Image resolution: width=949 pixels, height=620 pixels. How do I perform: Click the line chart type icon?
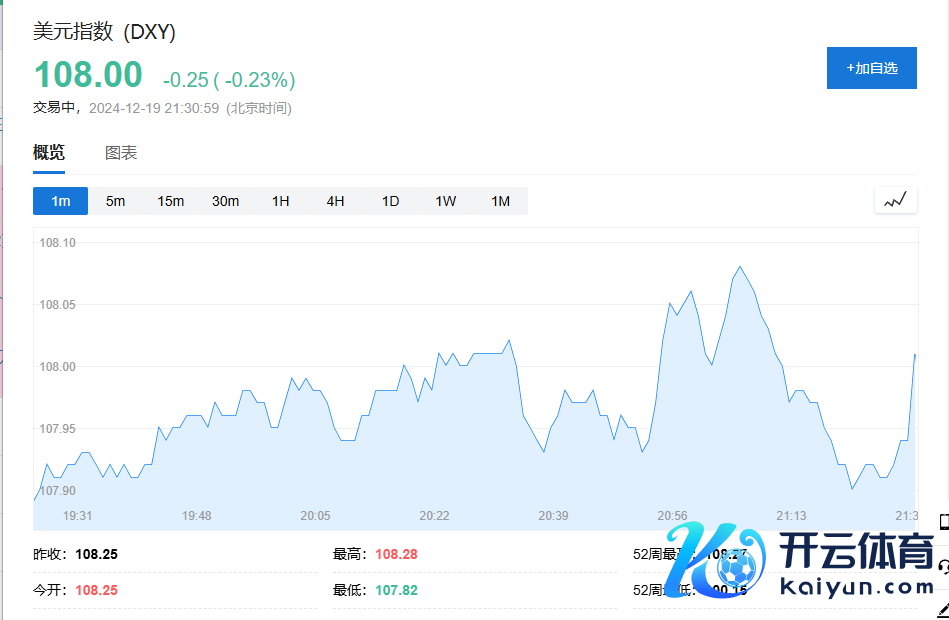coord(895,200)
